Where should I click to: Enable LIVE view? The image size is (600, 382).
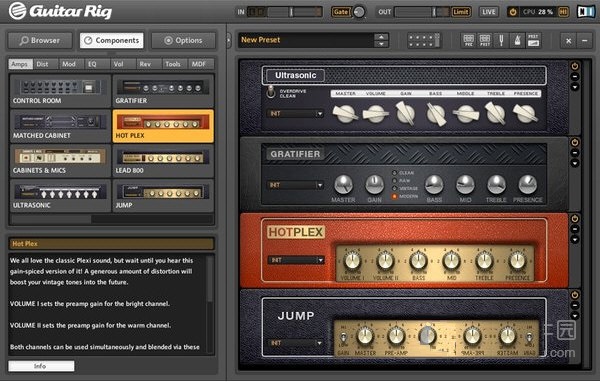click(489, 12)
